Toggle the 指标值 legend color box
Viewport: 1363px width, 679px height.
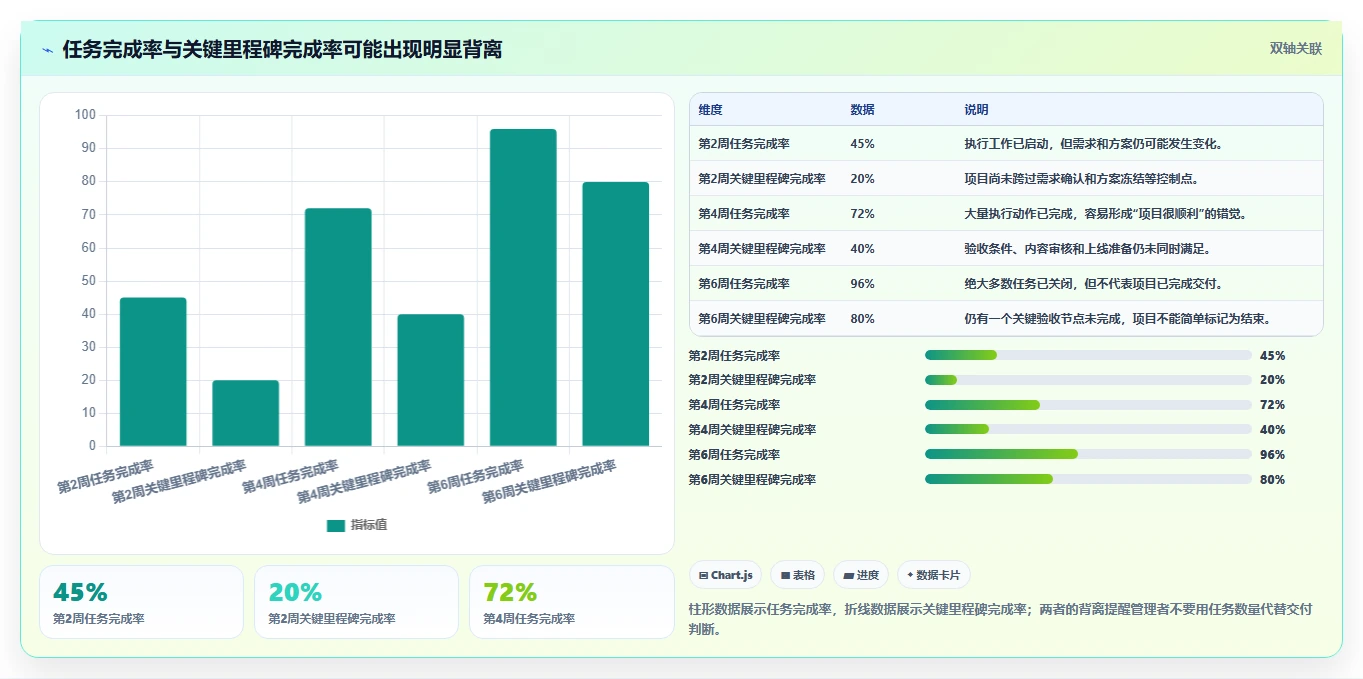pos(336,526)
